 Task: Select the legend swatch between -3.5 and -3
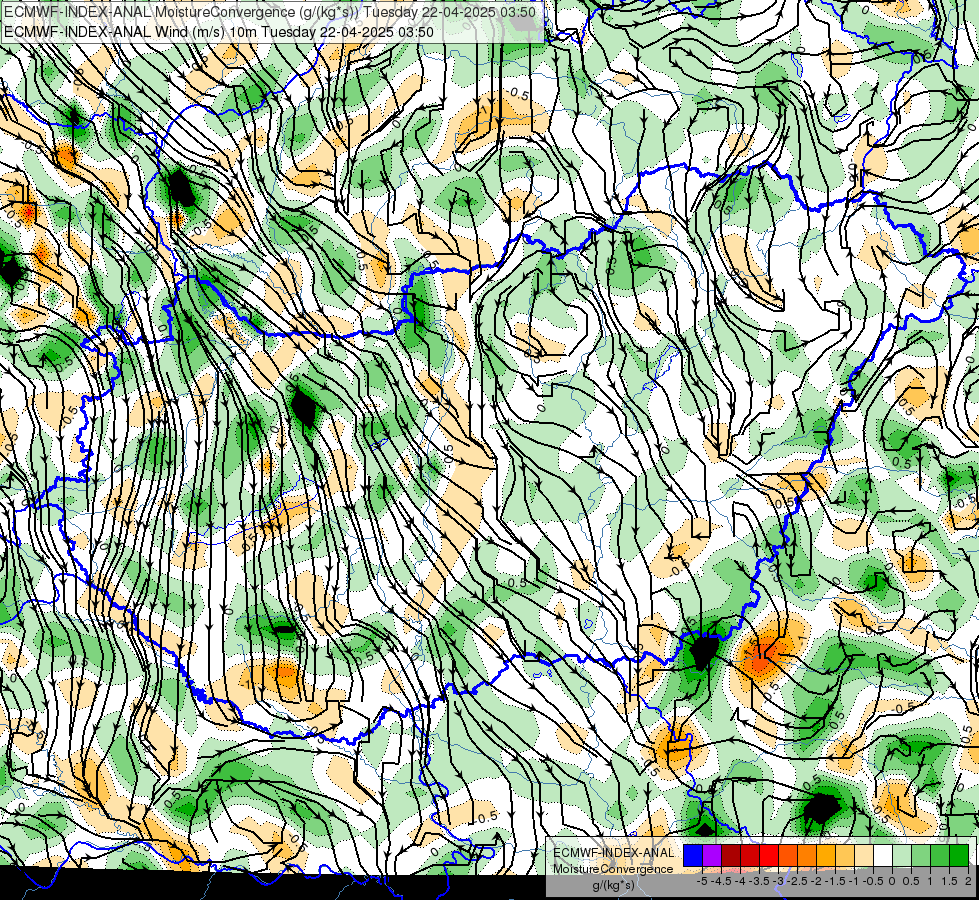click(769, 855)
